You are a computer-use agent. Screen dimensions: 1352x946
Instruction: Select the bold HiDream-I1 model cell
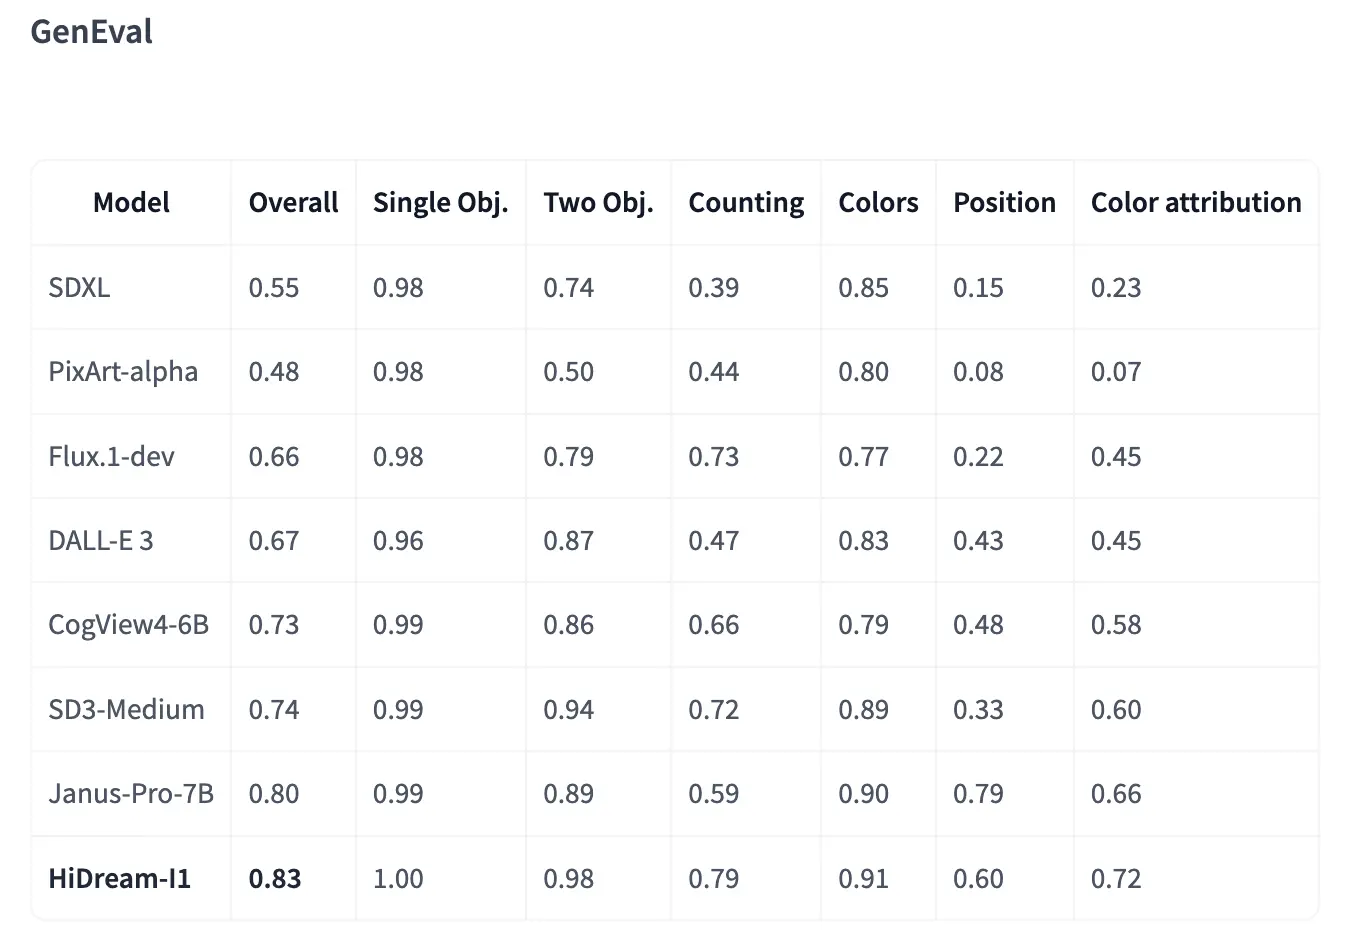[119, 879]
